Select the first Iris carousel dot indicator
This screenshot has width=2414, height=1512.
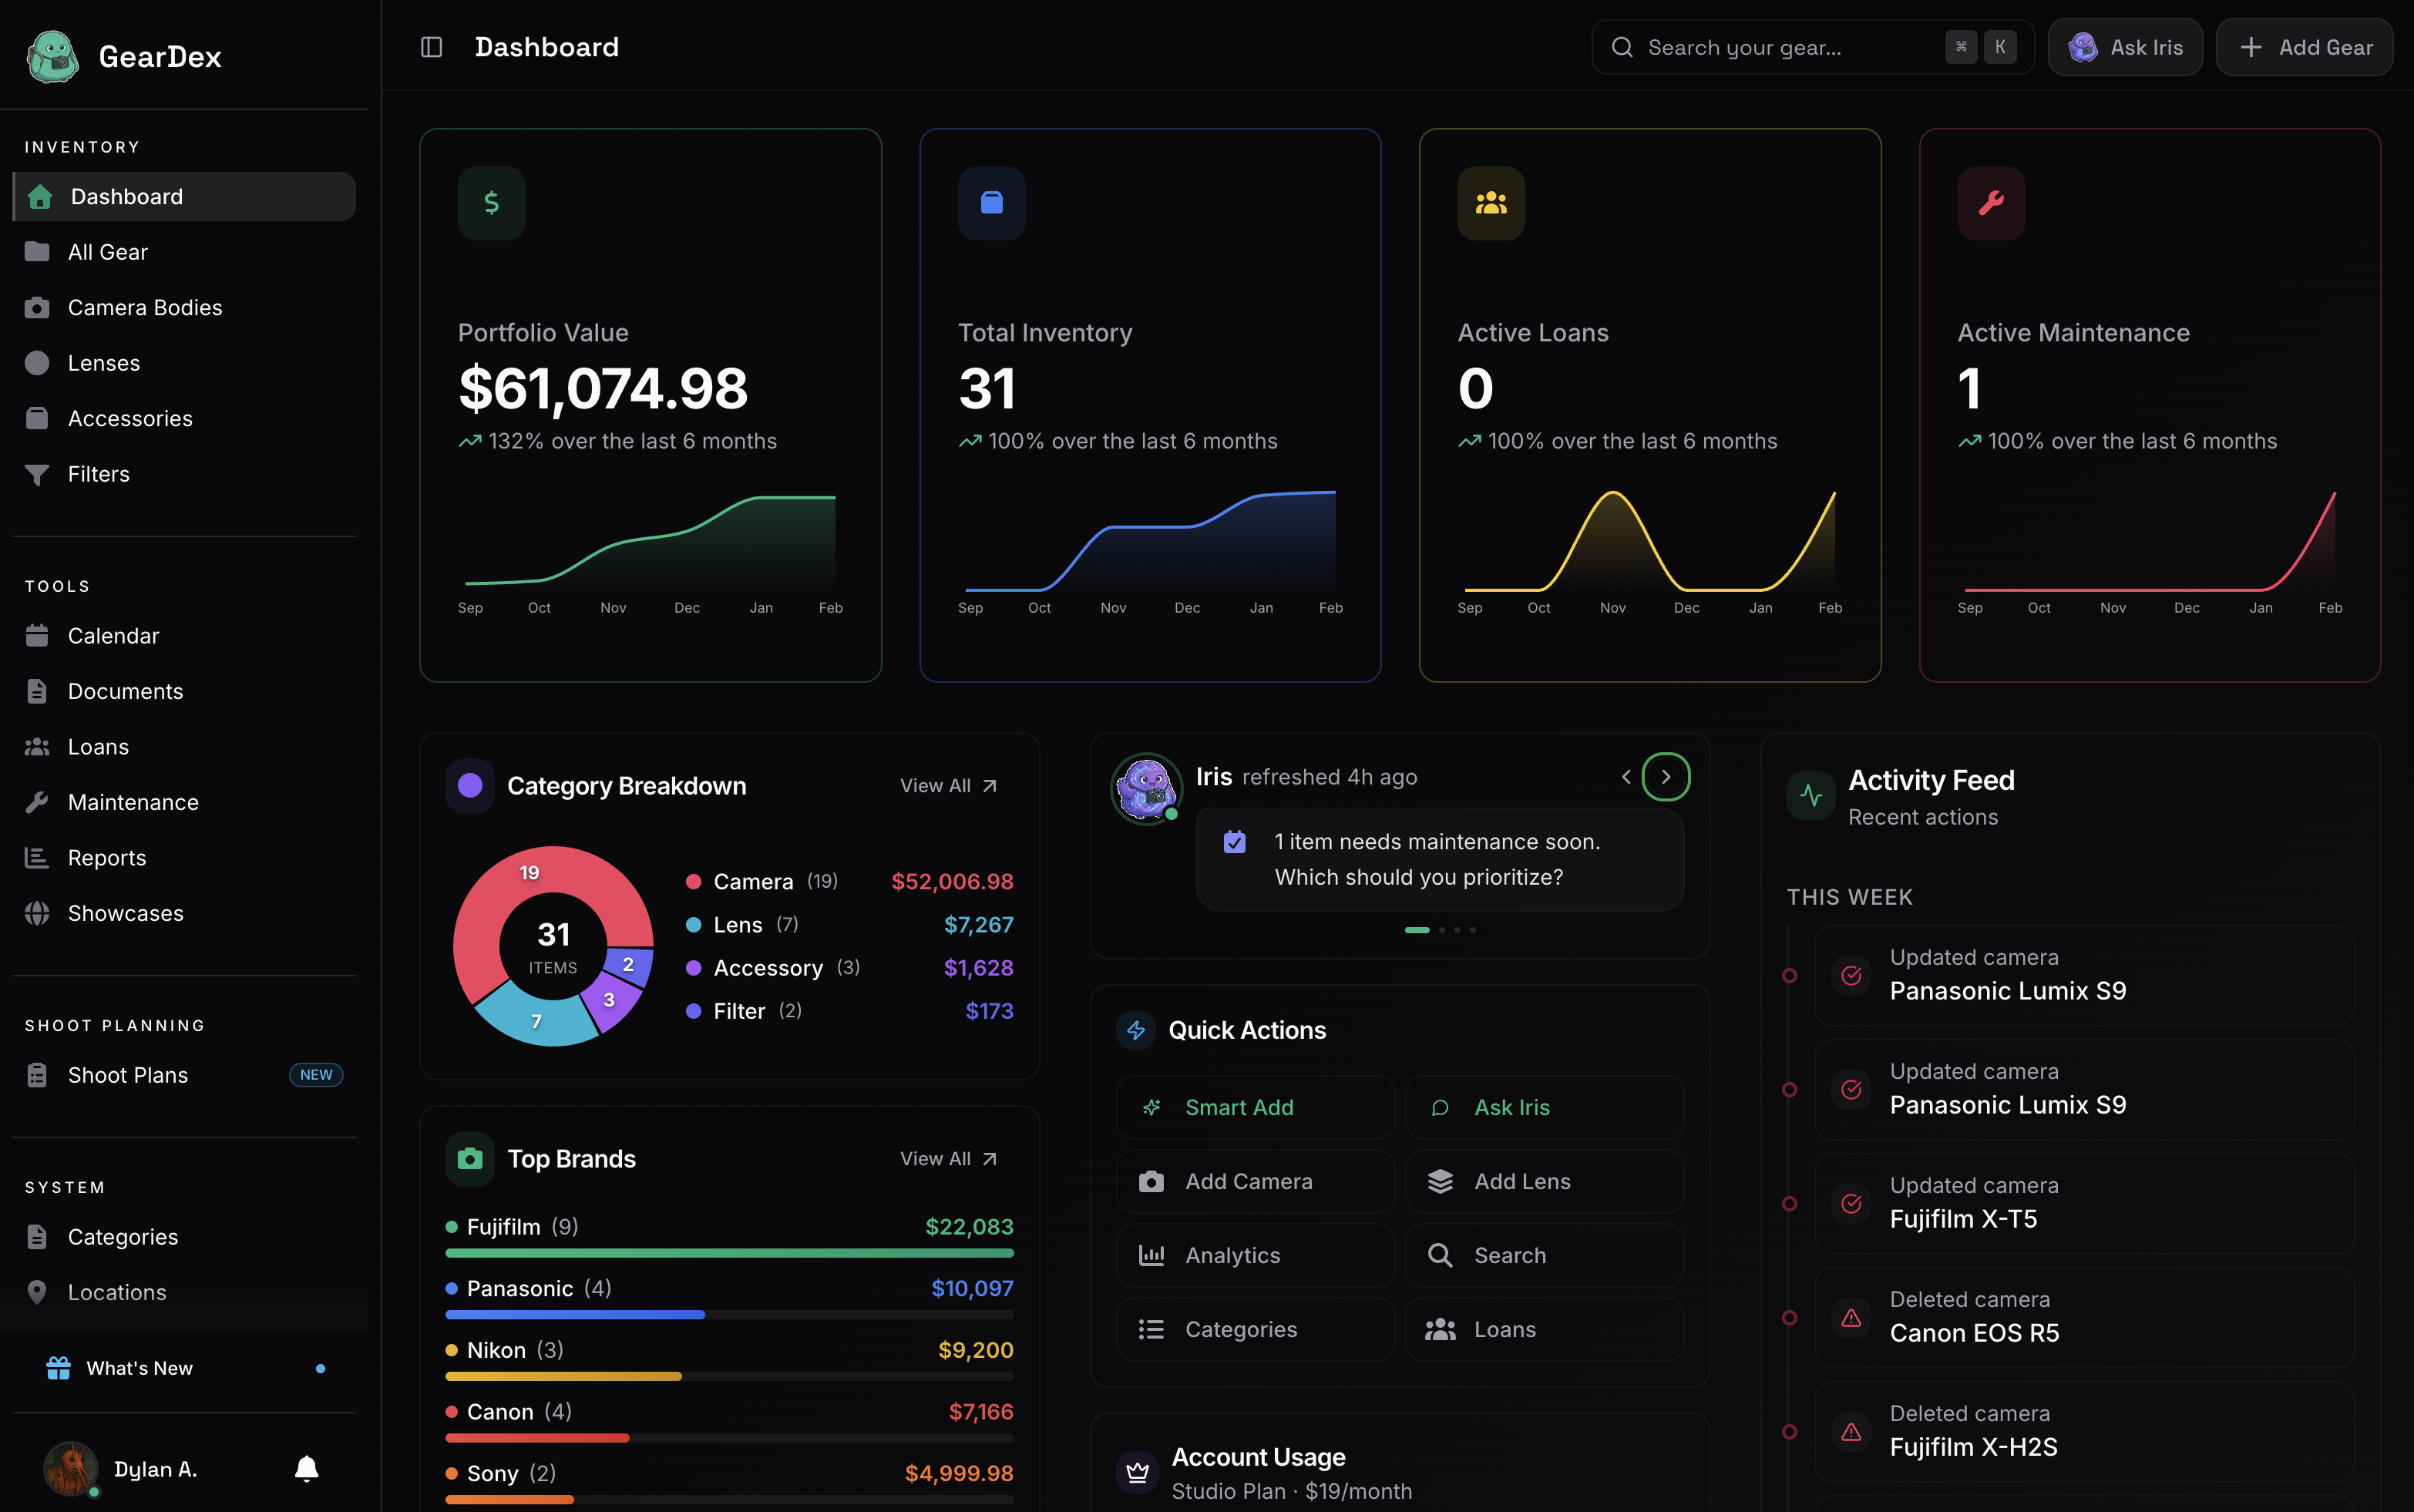coord(1416,930)
